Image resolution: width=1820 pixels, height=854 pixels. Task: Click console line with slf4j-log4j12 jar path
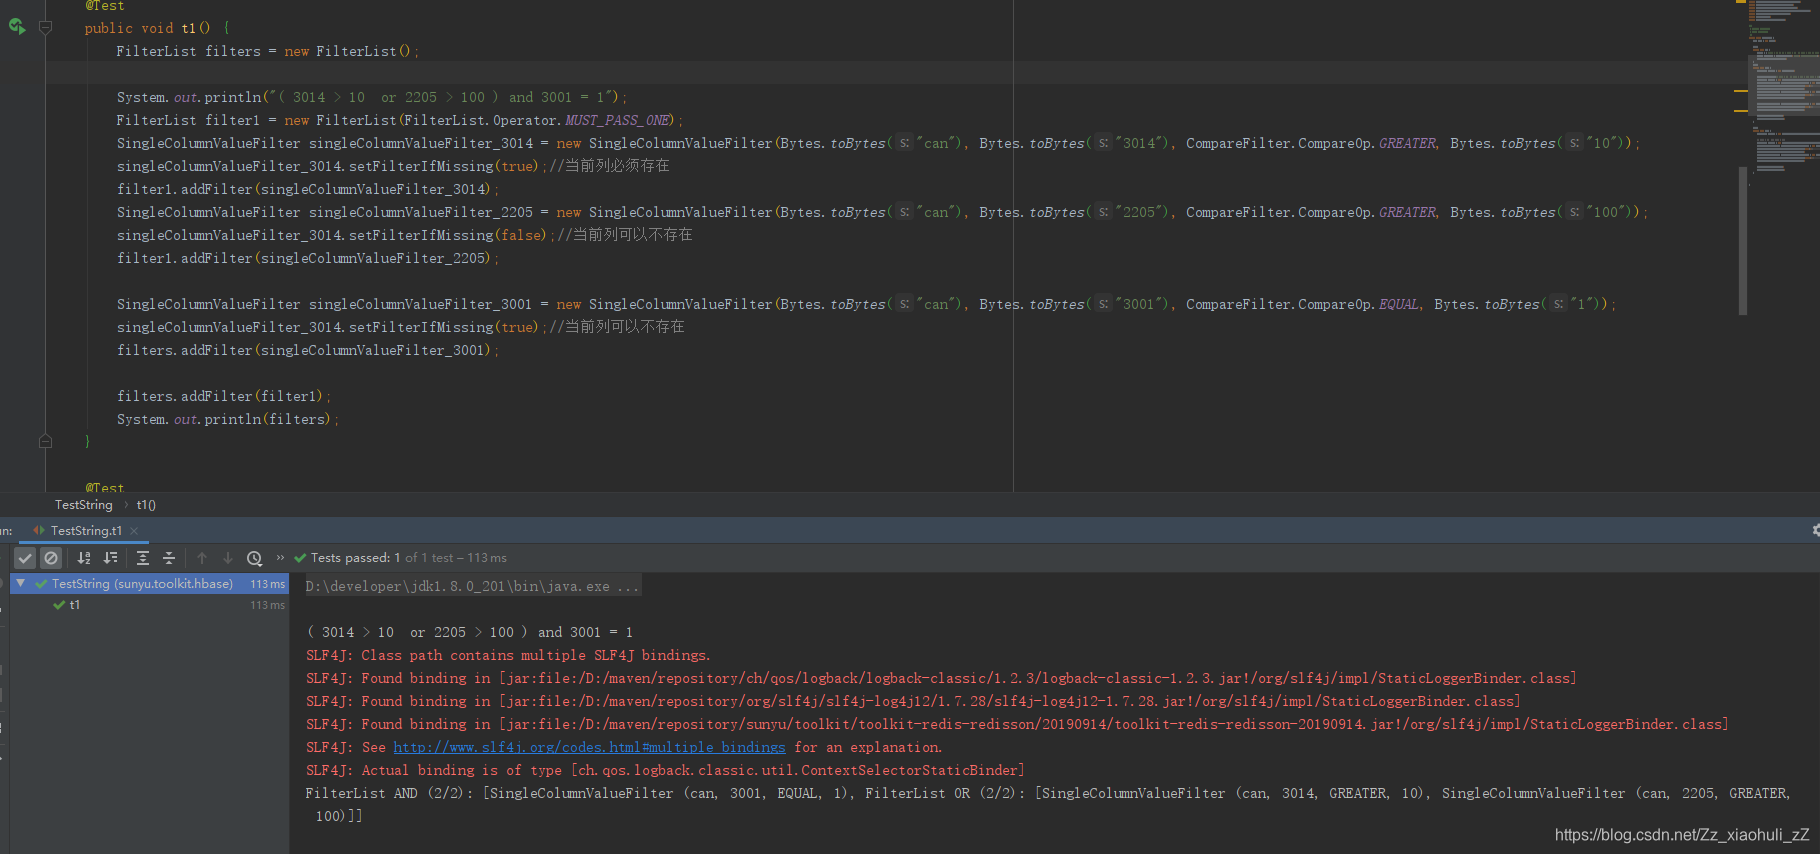[913, 701]
